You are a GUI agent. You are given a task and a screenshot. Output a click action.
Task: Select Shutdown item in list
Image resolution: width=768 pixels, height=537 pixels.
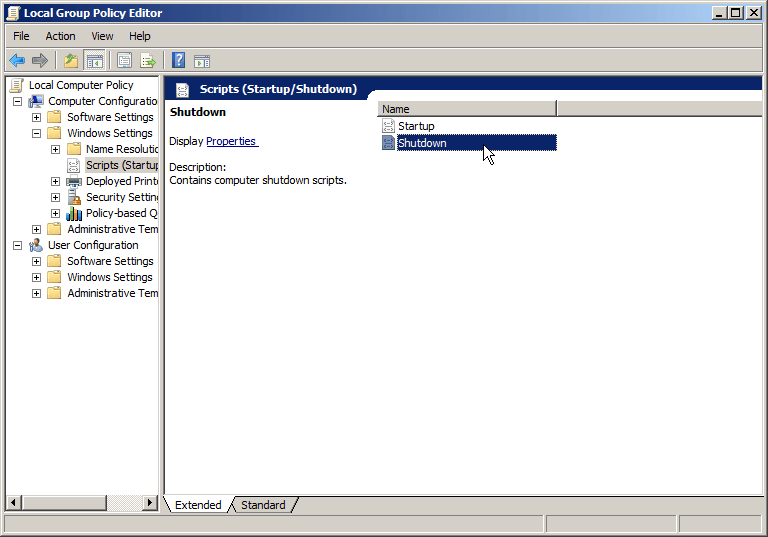click(477, 143)
